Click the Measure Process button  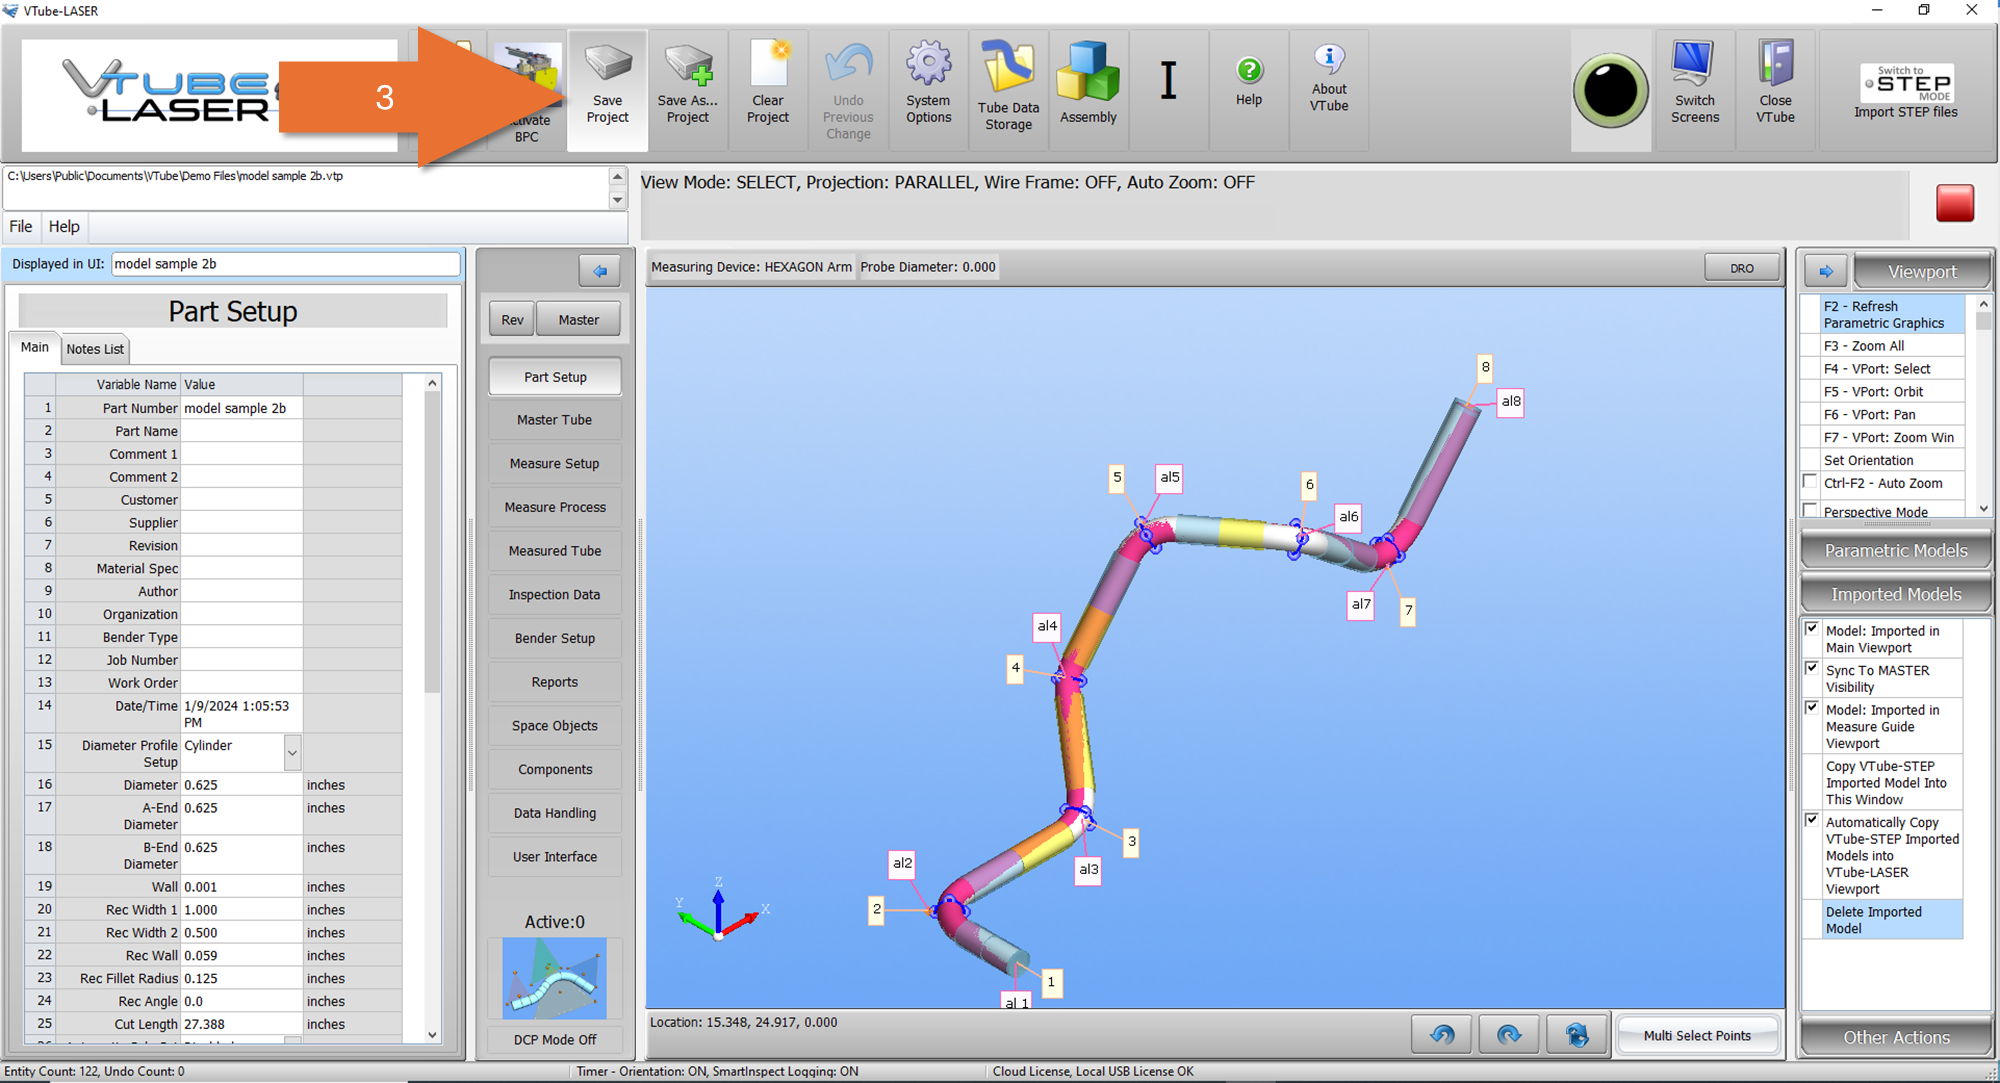tap(555, 507)
